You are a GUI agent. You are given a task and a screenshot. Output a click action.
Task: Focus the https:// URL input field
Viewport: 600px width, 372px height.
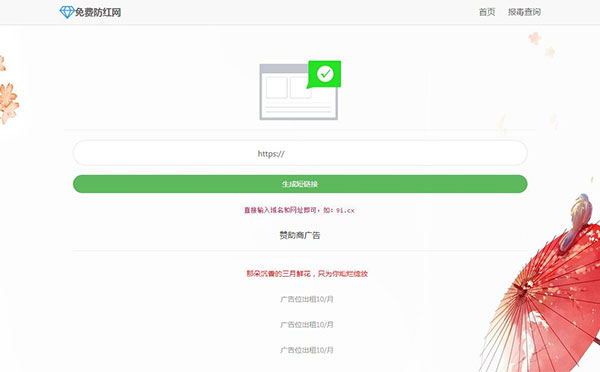point(300,153)
